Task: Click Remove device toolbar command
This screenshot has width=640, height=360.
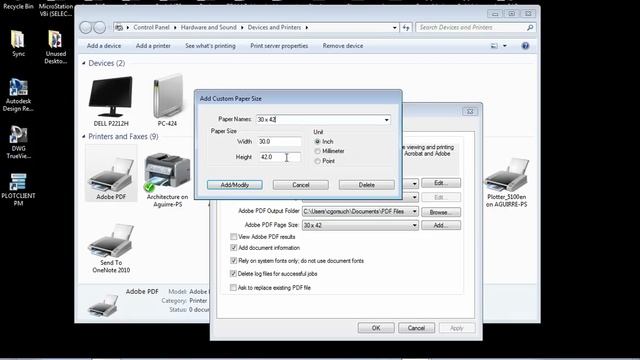Action: click(x=343, y=46)
